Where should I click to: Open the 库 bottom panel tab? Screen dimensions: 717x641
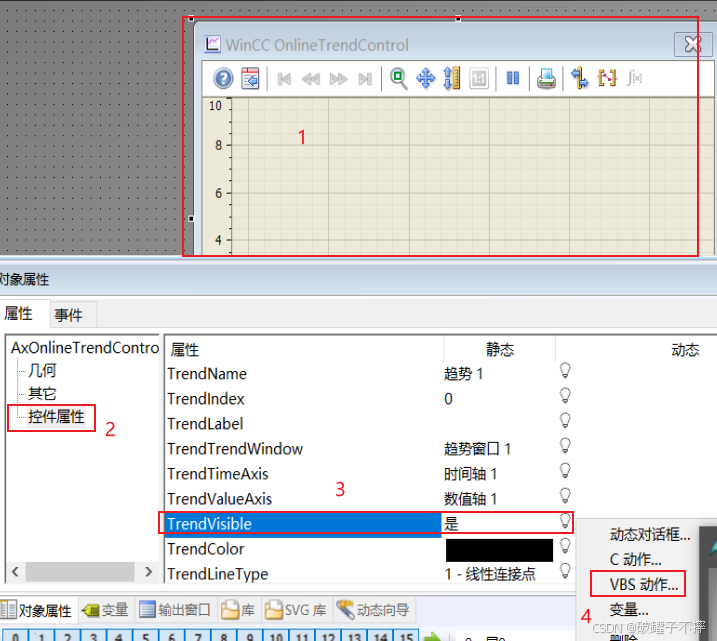click(237, 610)
